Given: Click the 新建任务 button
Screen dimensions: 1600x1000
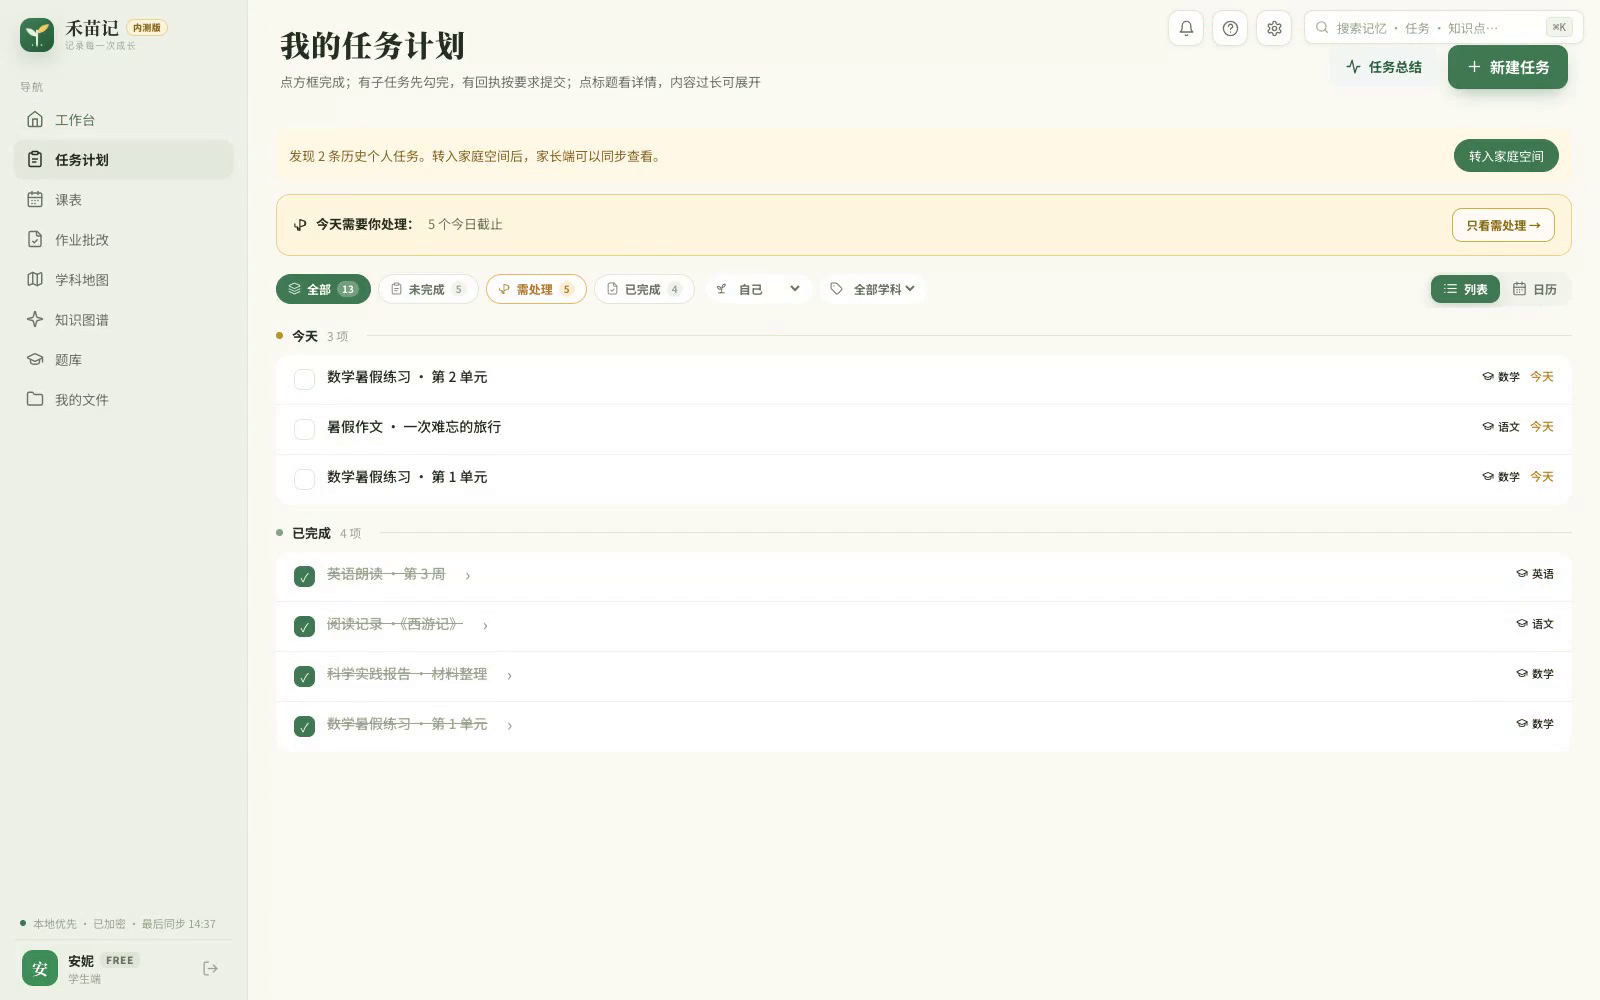Looking at the screenshot, I should point(1508,67).
